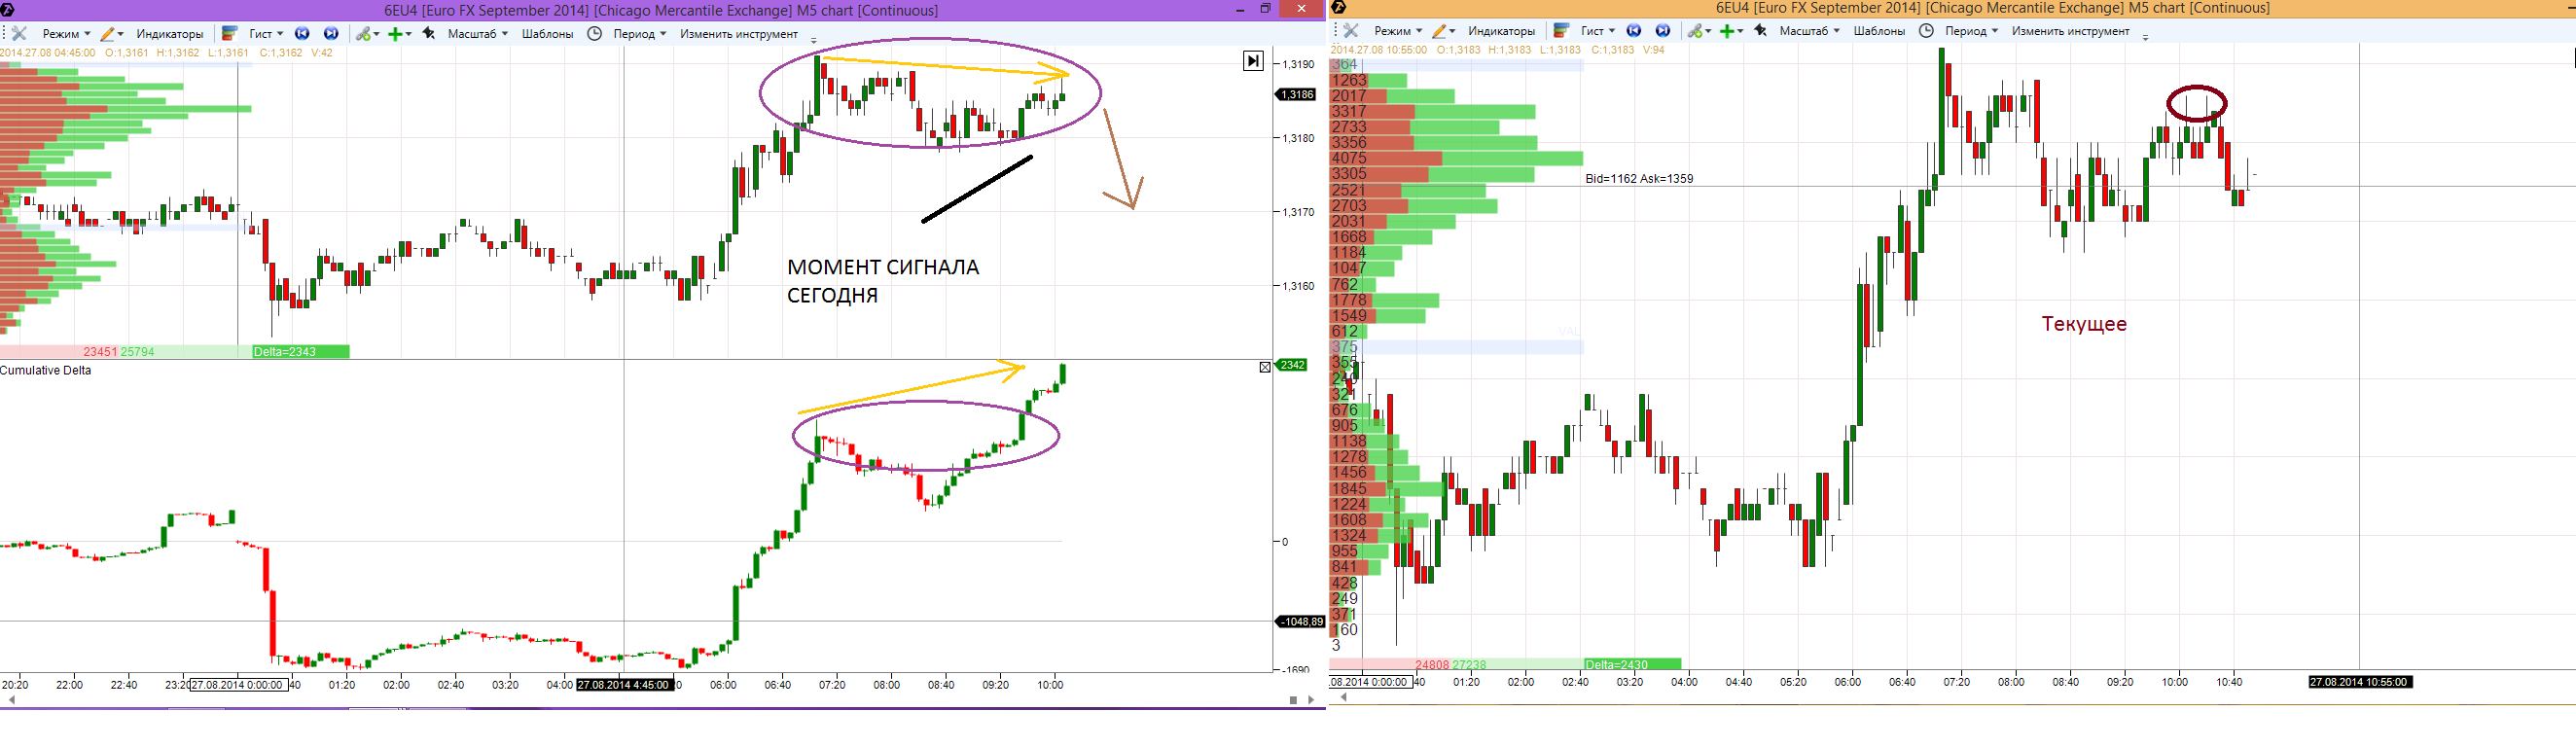Click histogram bars icon in left purple window
Image resolution: width=2576 pixels, height=747 pixels.
(230, 34)
